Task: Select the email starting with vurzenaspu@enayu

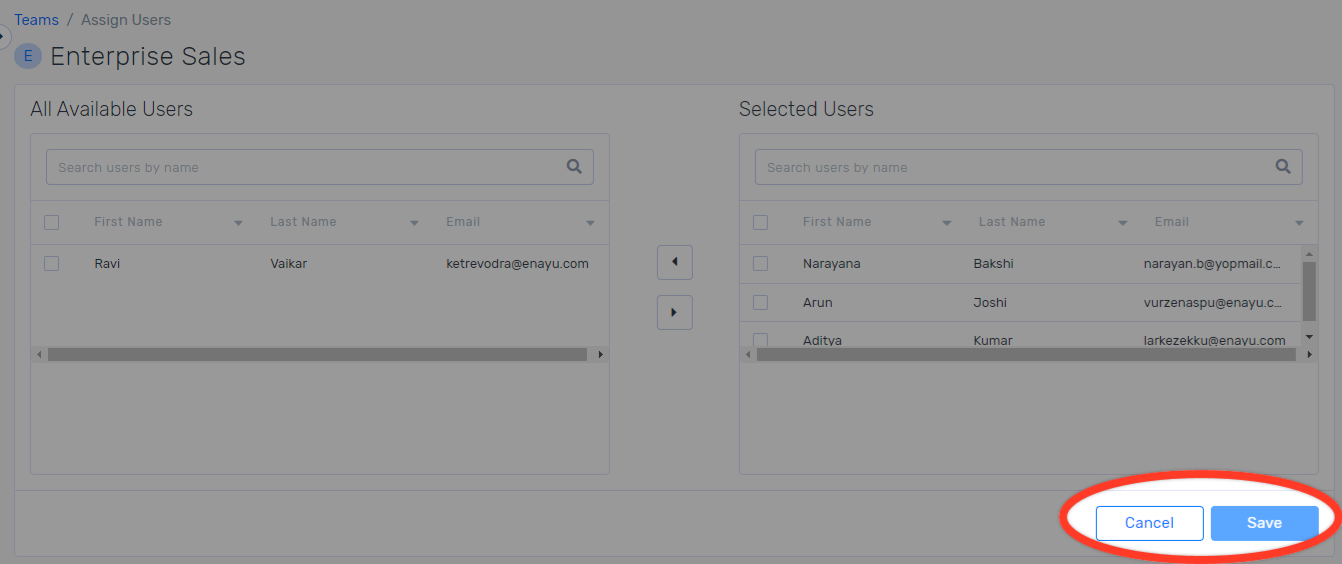Action: click(1213, 302)
